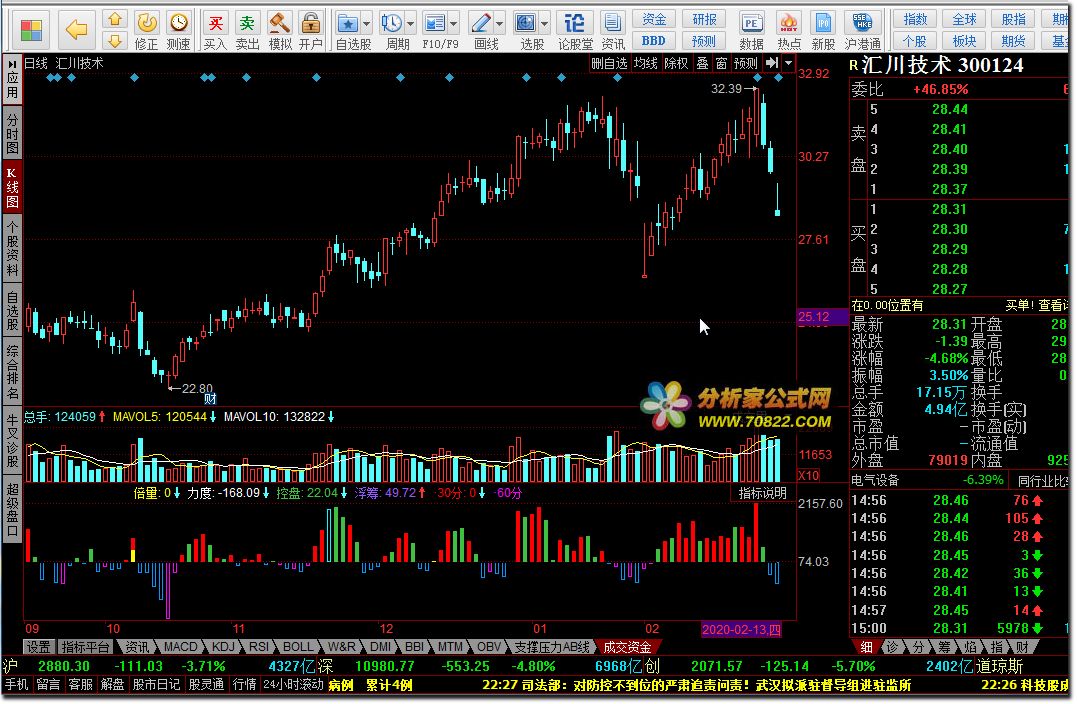1077x704 pixels.
Task: Toggle the 窗 window option
Action: pyautogui.click(x=721, y=63)
